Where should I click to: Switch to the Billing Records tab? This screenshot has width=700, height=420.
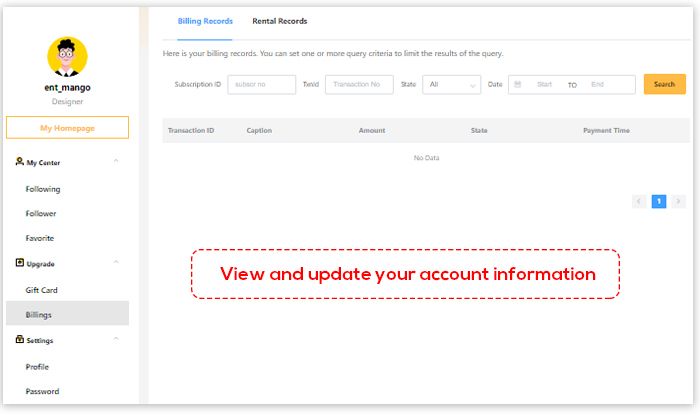coord(205,21)
